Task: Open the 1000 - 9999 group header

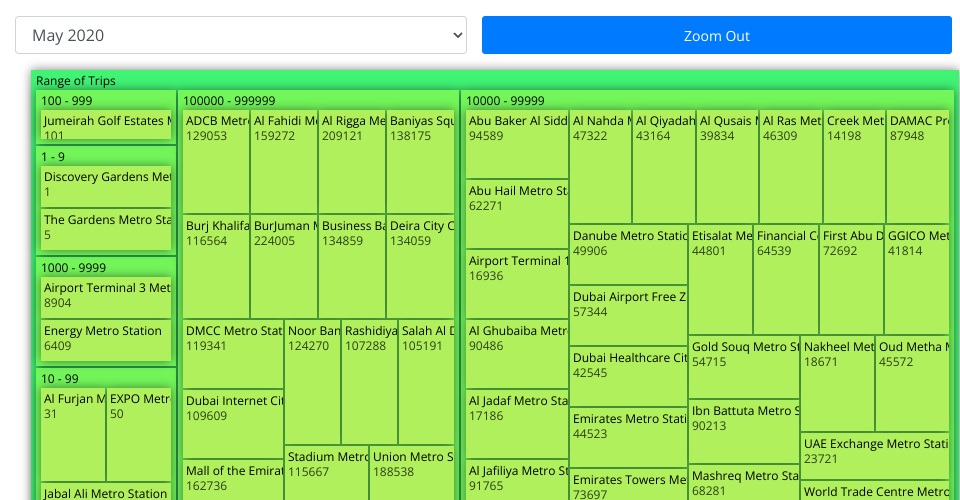Action: tap(73, 268)
